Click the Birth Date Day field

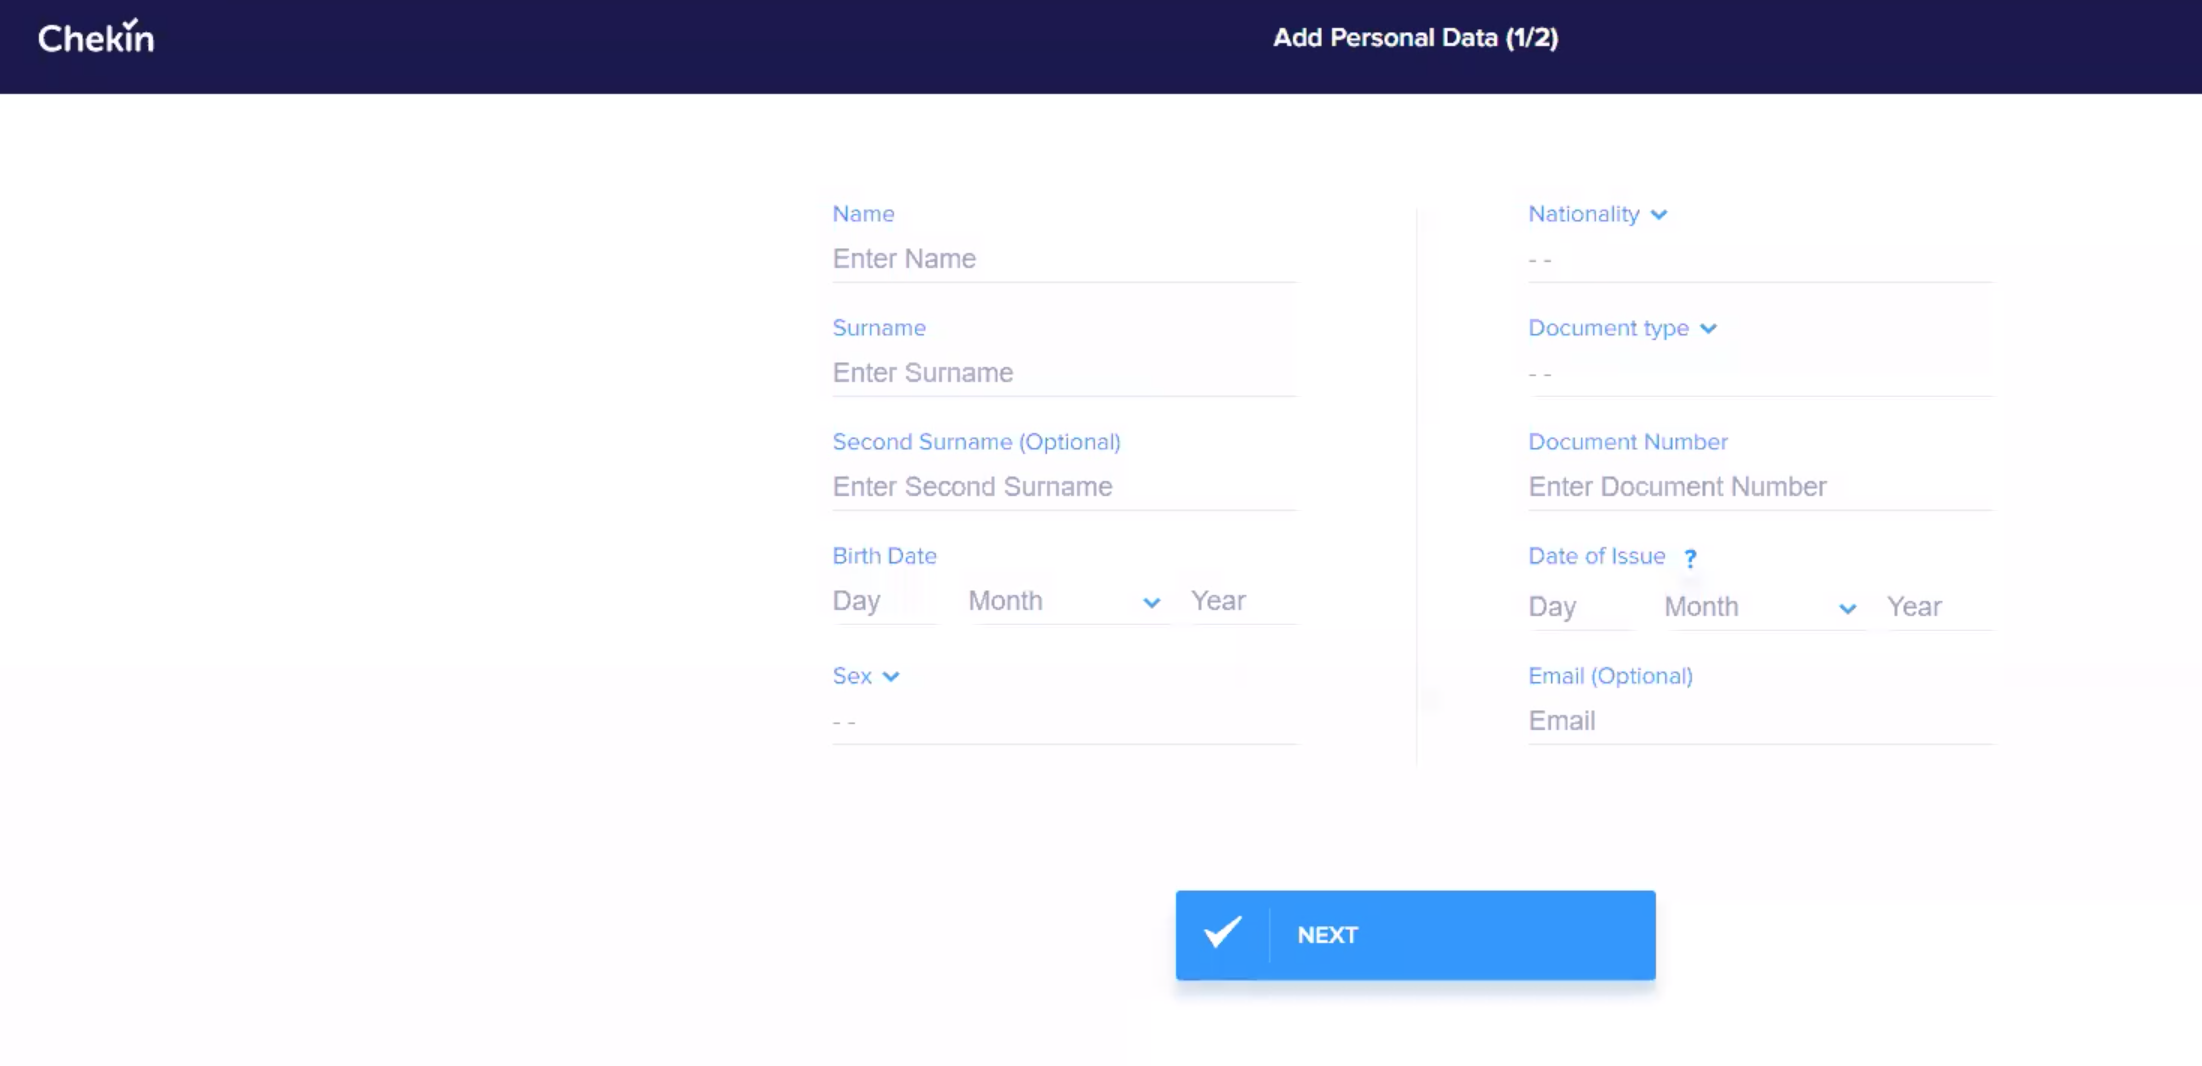[x=882, y=601]
